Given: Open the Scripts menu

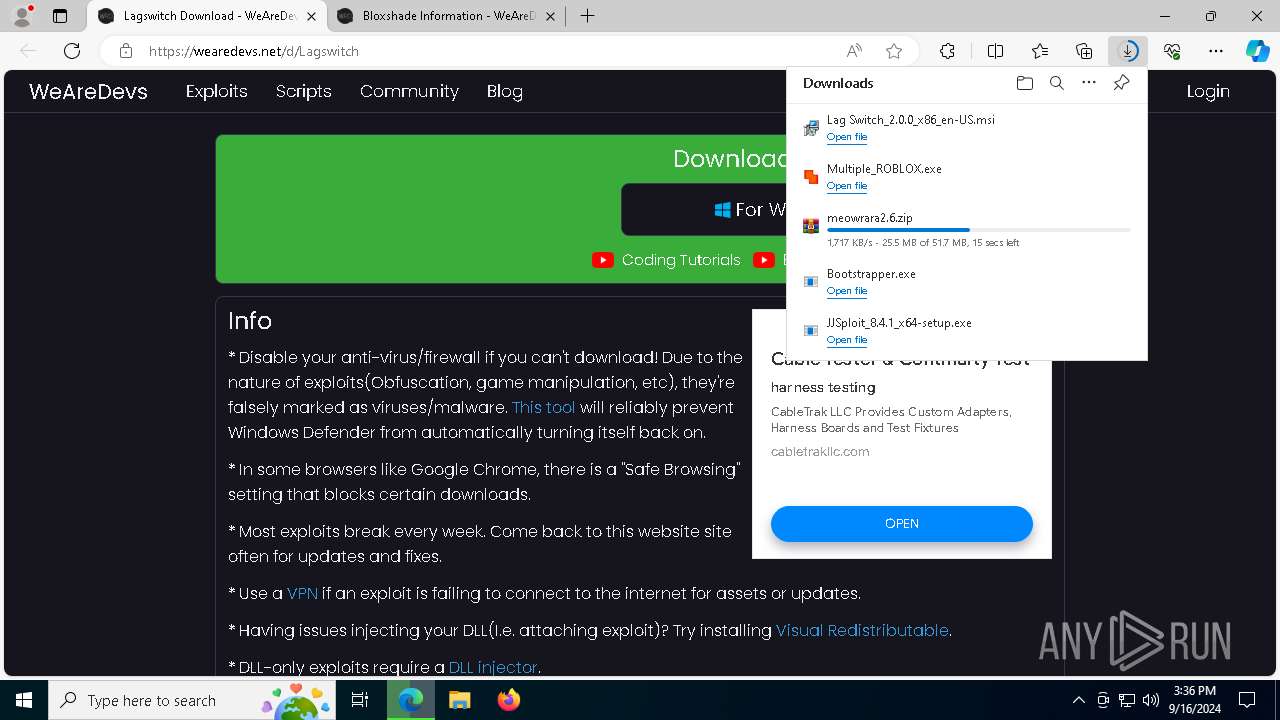Looking at the screenshot, I should pos(304,91).
